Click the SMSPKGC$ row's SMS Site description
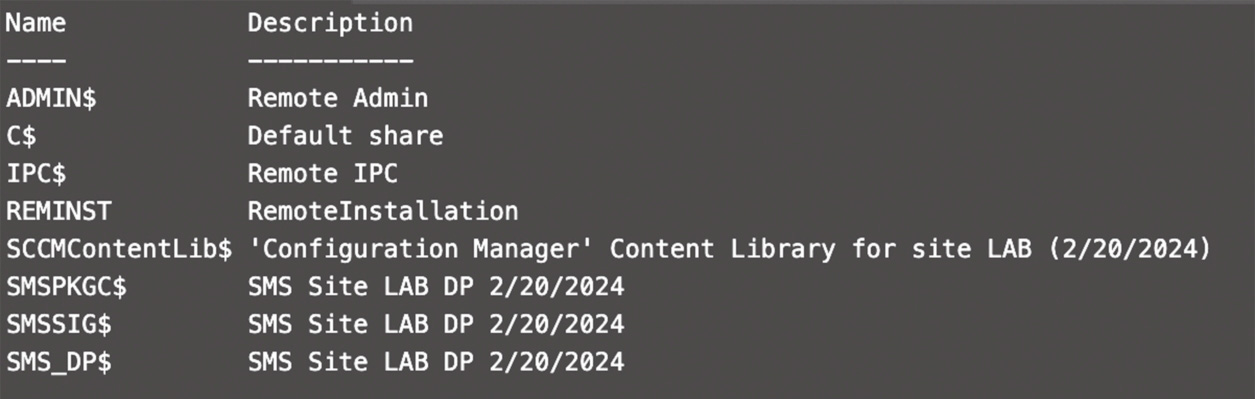Image resolution: width=1255 pixels, height=399 pixels. [x=436, y=287]
